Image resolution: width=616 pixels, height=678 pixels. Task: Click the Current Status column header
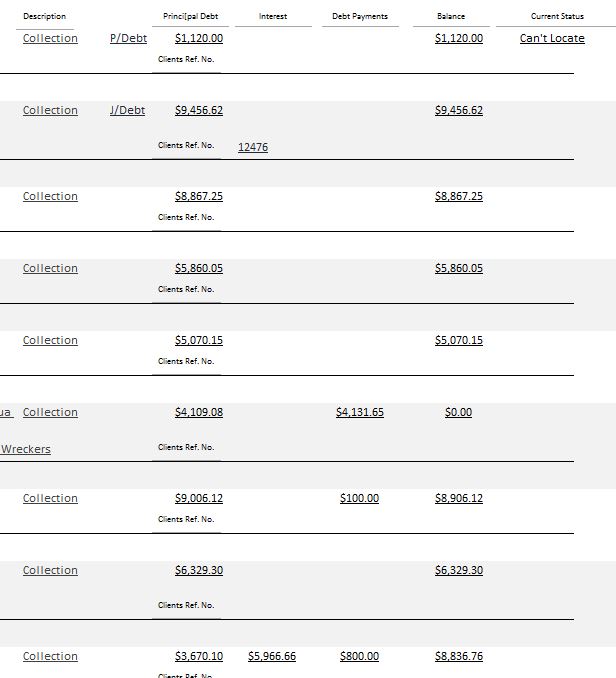tap(557, 16)
